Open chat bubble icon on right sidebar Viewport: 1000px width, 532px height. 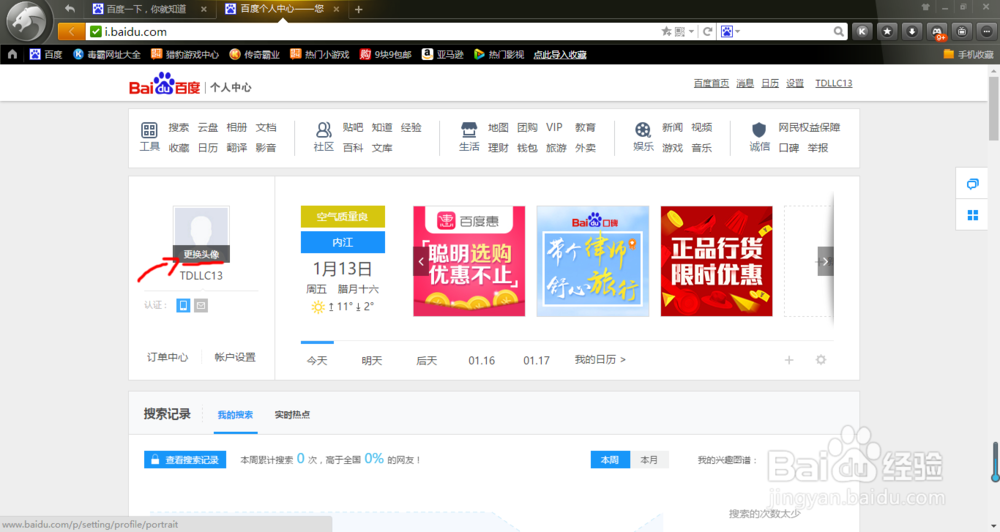(x=973, y=184)
